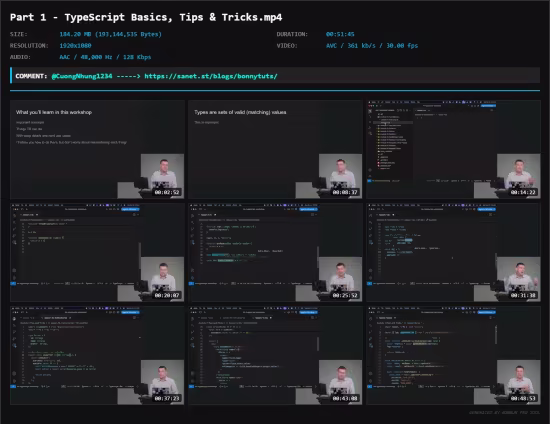Open the thumbnail stamped 00:20:07
This screenshot has height=424, width=550.
pyautogui.click(x=97, y=253)
